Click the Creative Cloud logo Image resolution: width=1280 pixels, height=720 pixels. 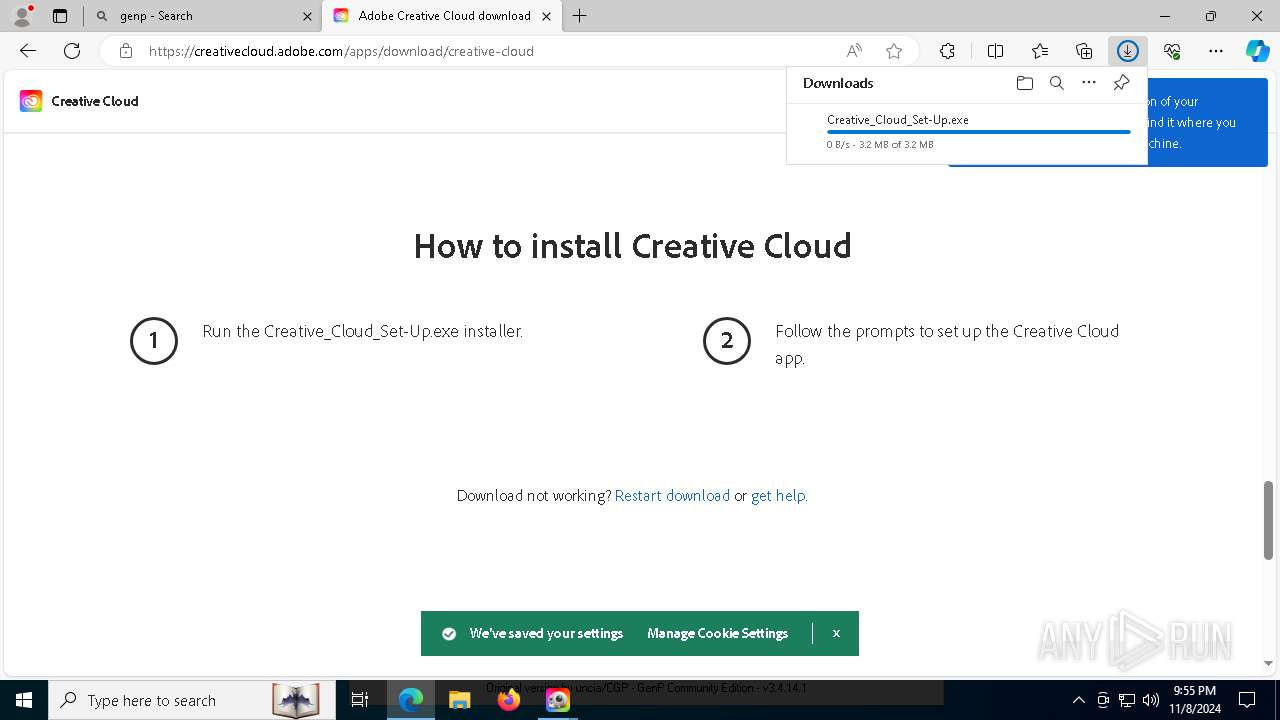31,101
